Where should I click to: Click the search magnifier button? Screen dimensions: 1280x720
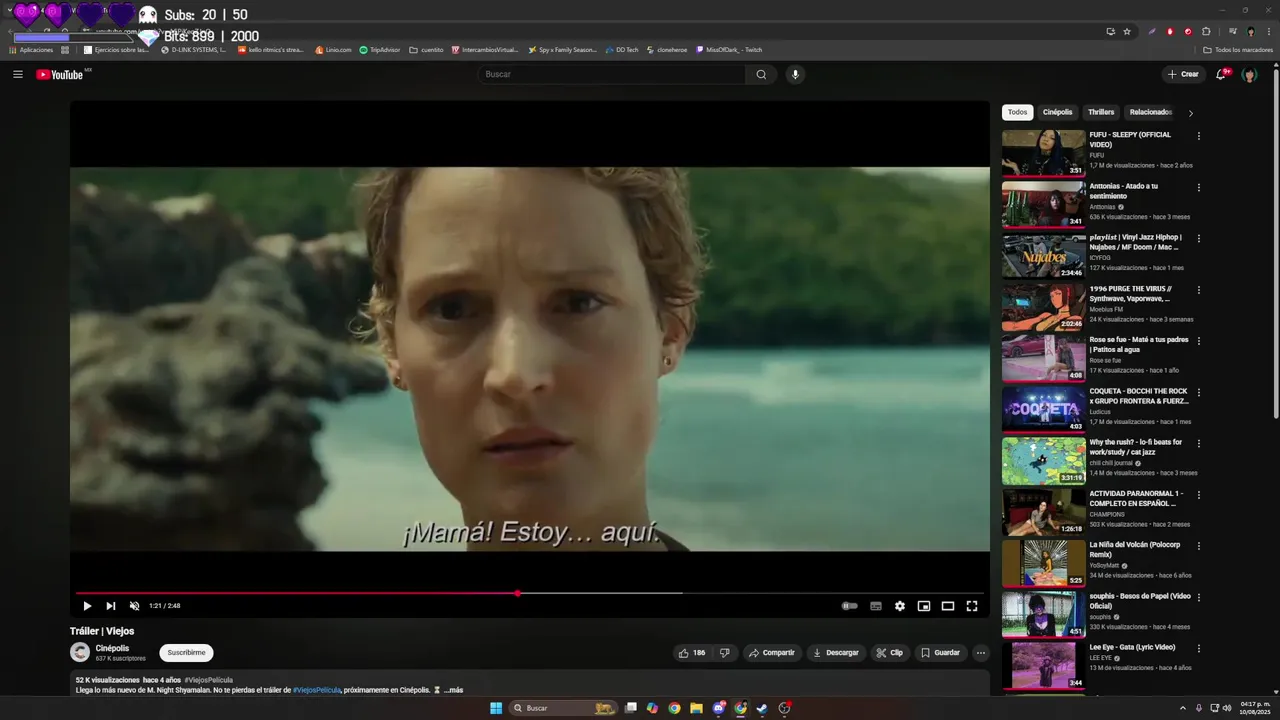click(x=761, y=74)
